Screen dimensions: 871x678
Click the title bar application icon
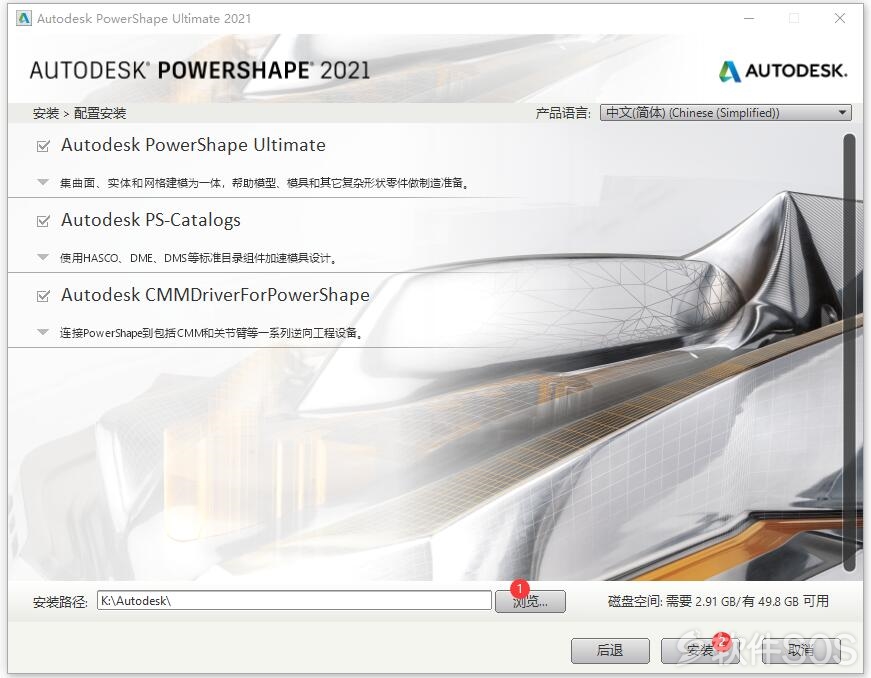(23, 18)
